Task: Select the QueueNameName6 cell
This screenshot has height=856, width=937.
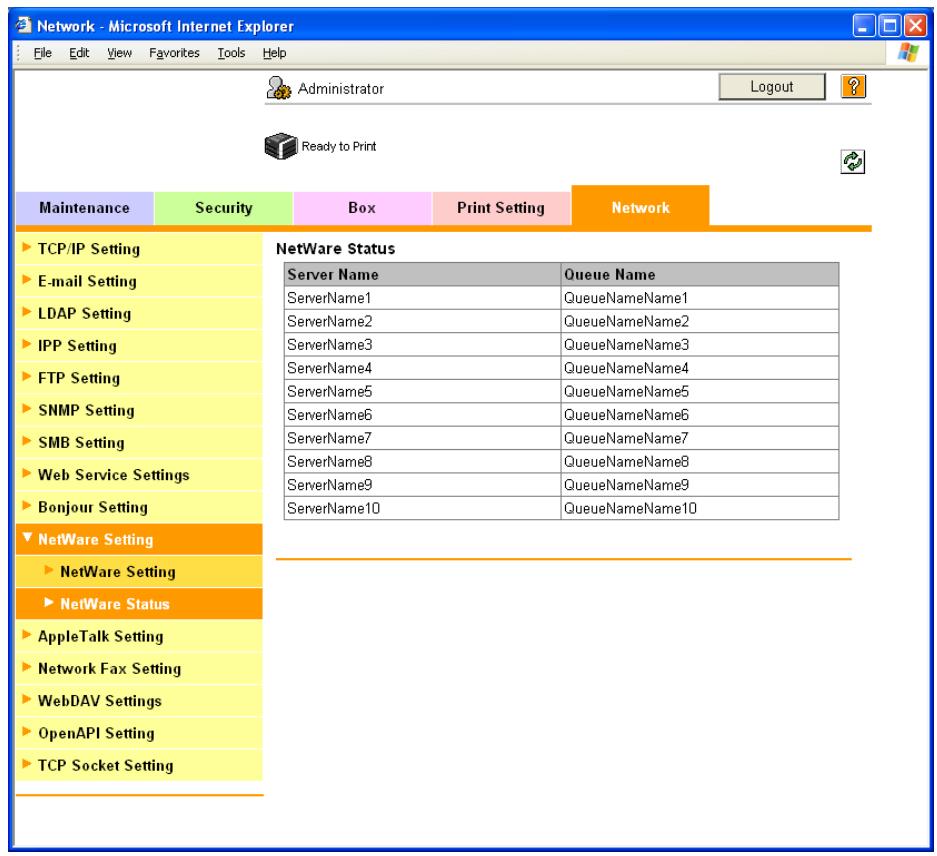Action: click(700, 414)
